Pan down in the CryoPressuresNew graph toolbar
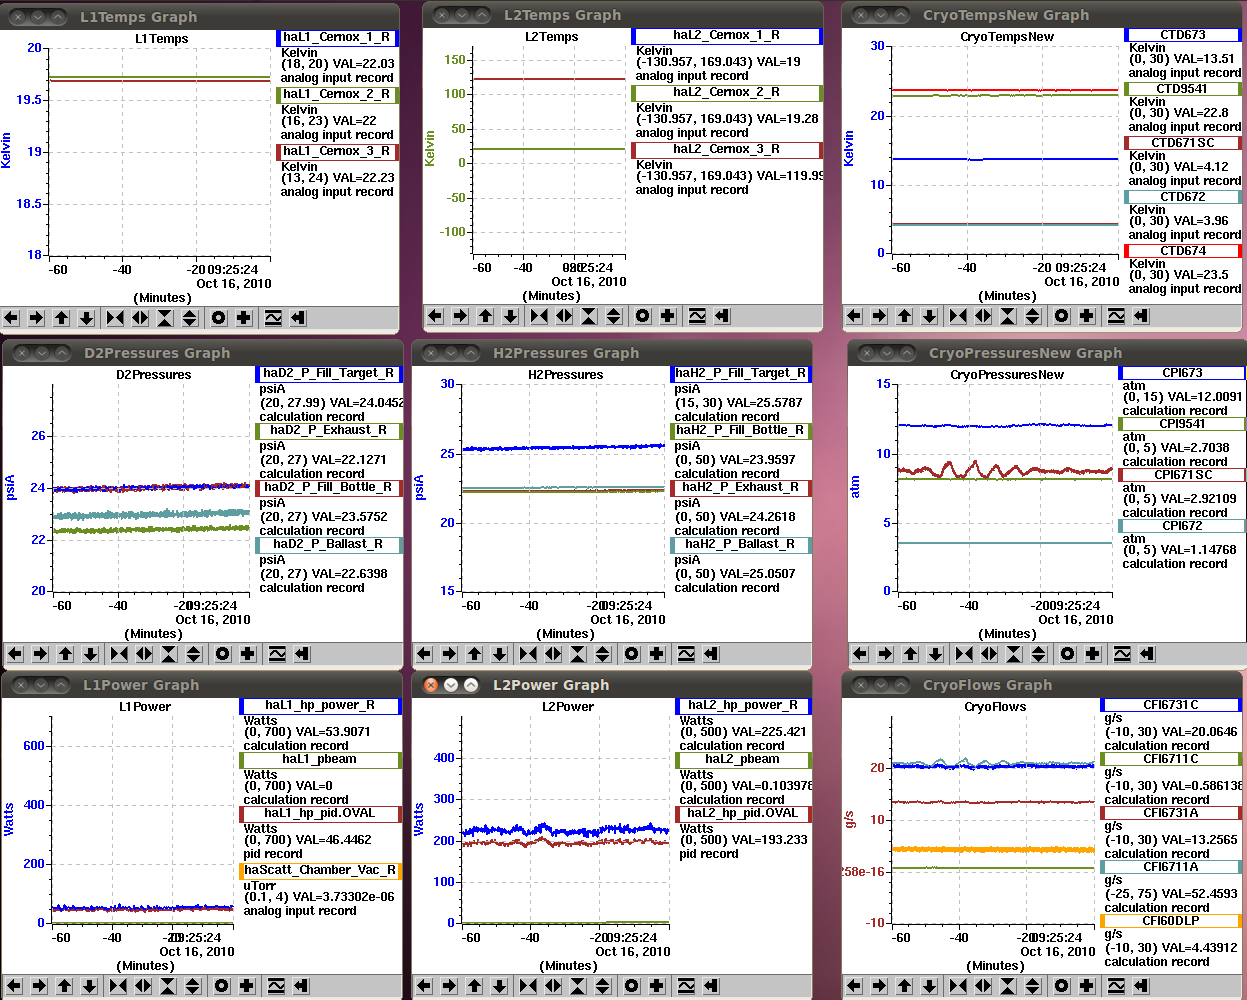This screenshot has width=1247, height=1000. pos(936,654)
